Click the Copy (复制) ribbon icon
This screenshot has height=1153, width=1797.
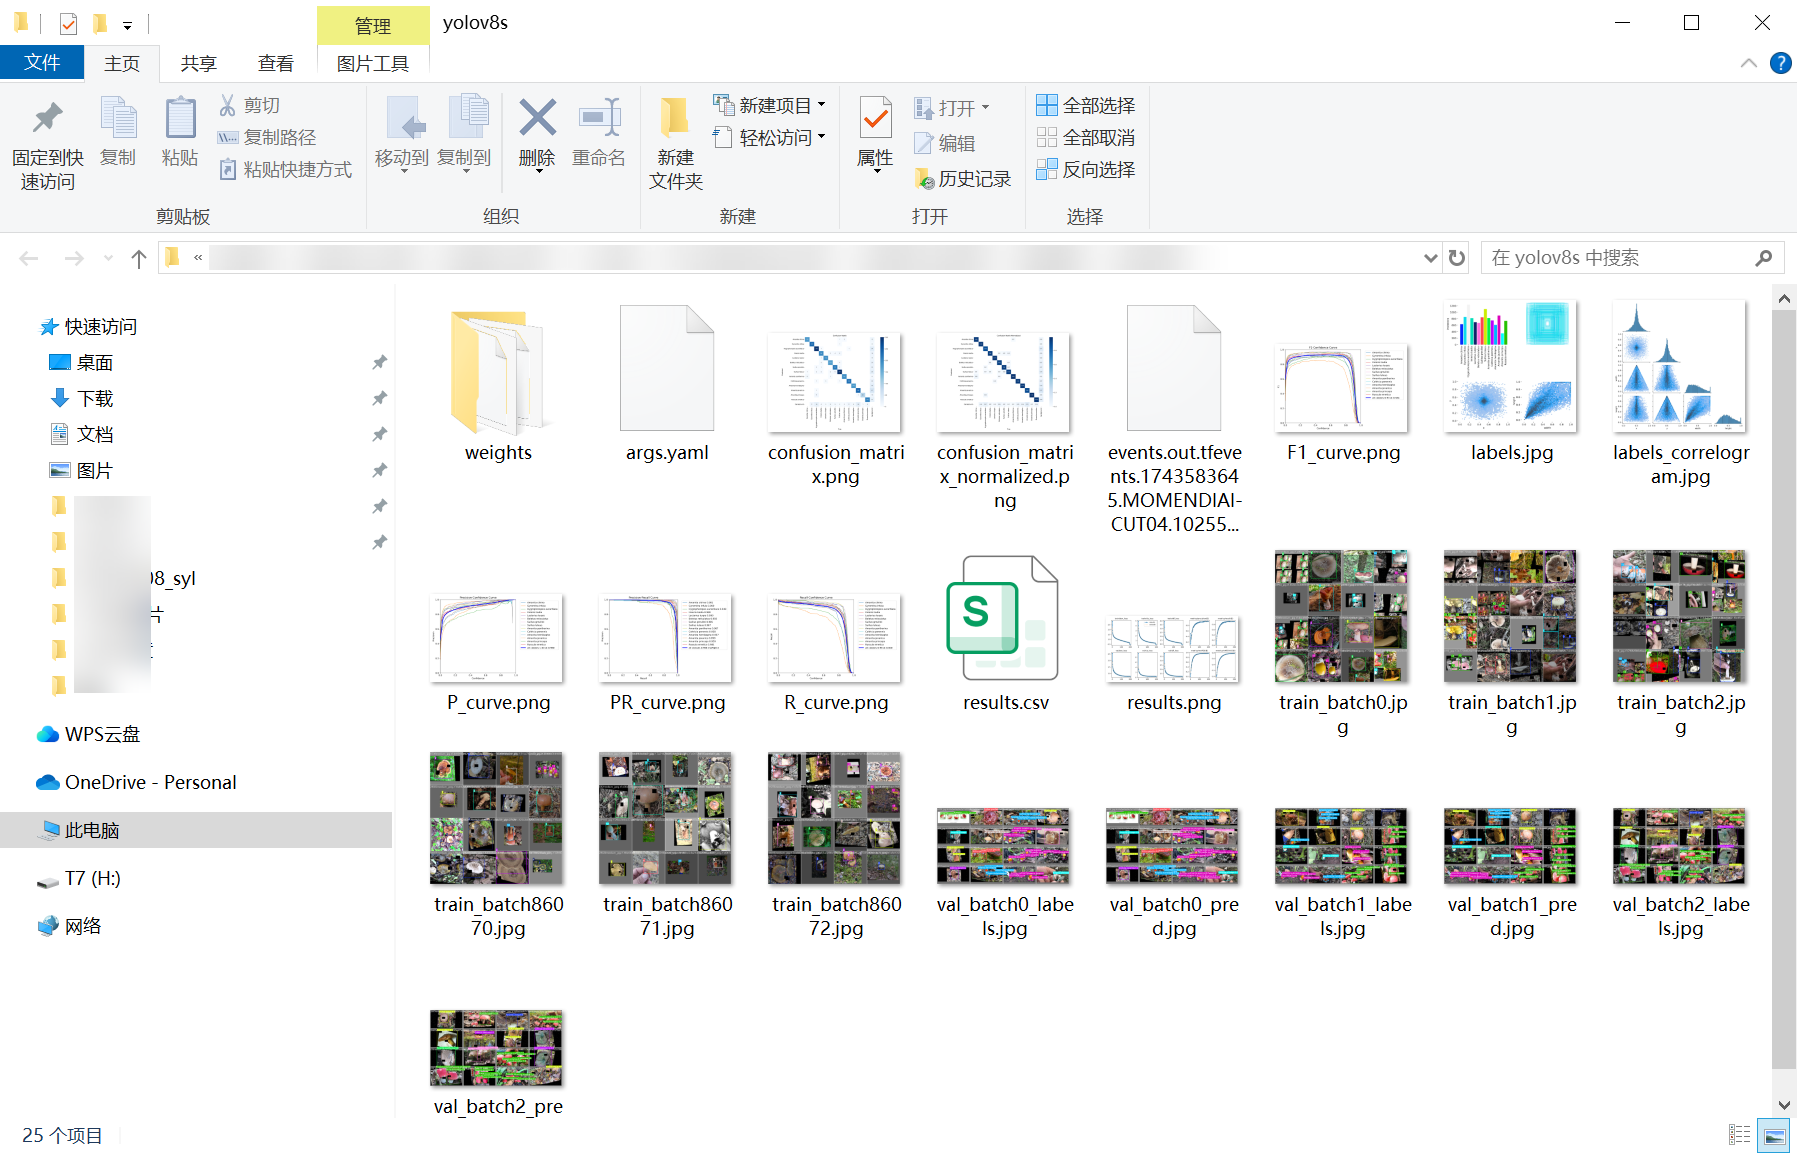click(118, 132)
